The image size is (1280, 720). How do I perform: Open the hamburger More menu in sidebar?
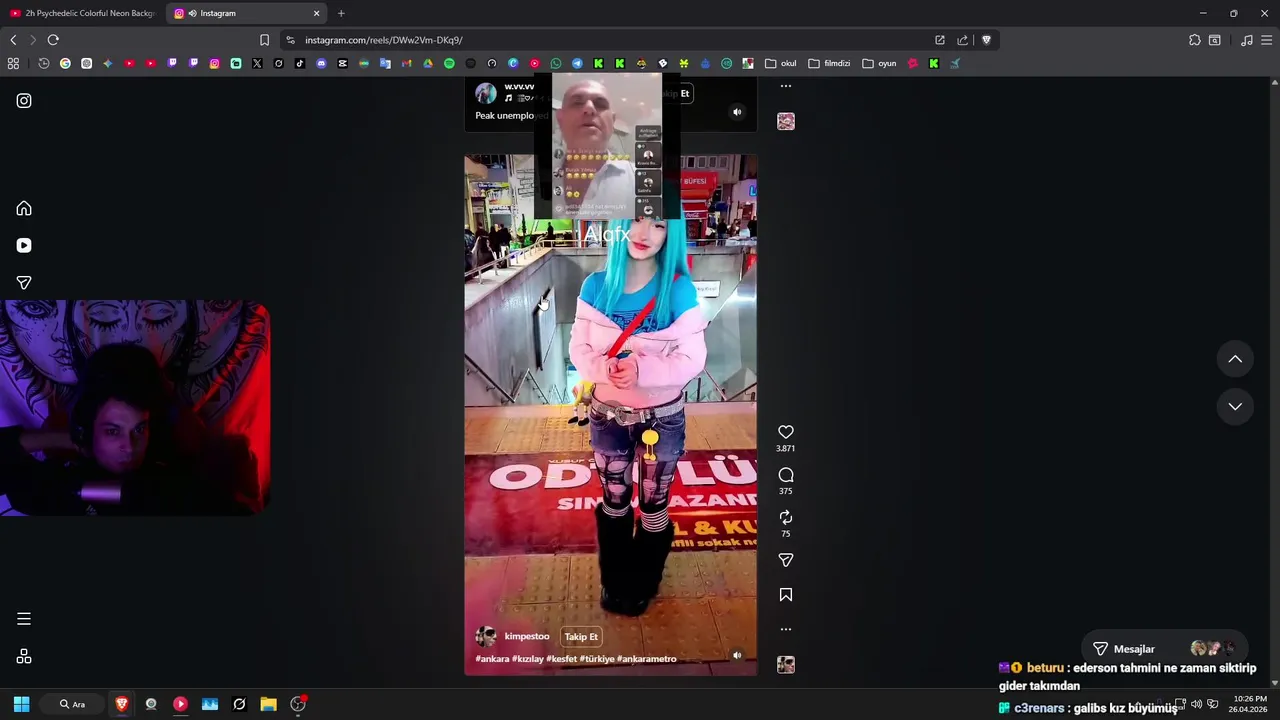[24, 619]
